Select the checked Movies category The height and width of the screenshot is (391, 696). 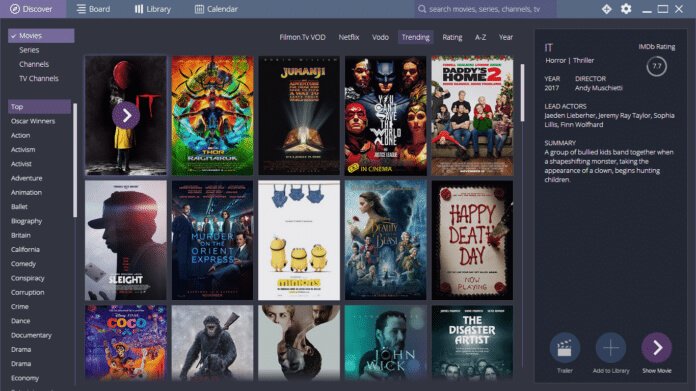(41, 36)
